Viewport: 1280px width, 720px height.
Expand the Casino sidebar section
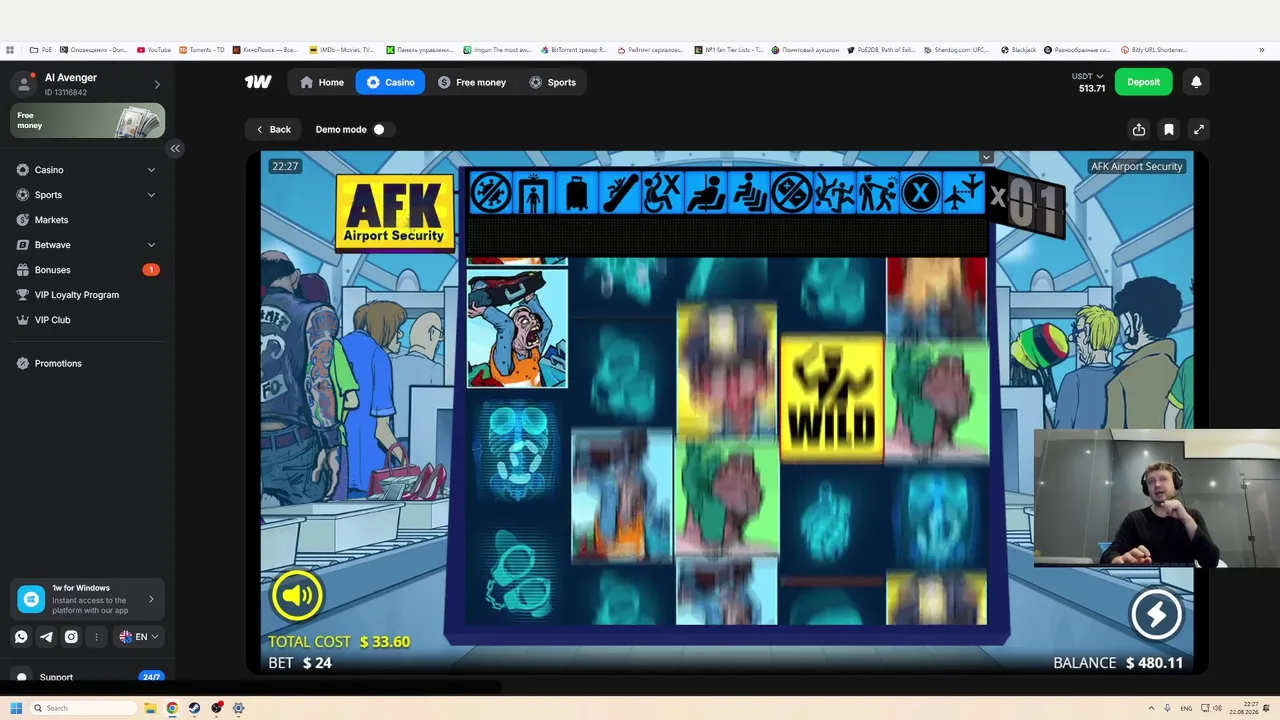151,170
